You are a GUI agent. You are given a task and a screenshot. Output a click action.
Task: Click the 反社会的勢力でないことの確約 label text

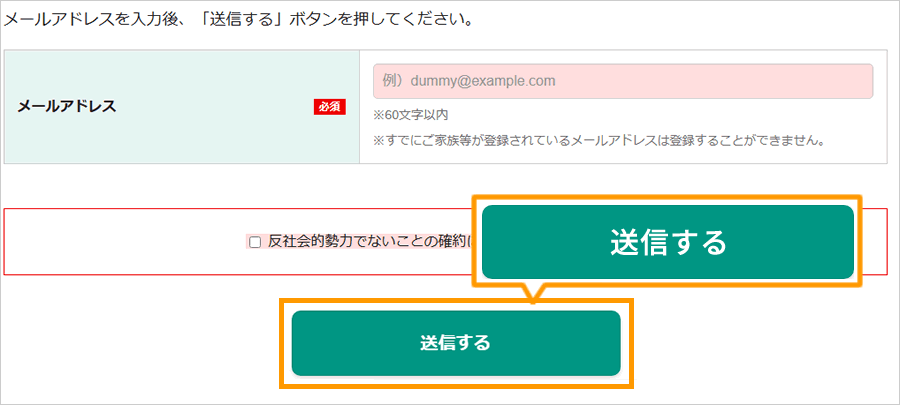tap(368, 242)
